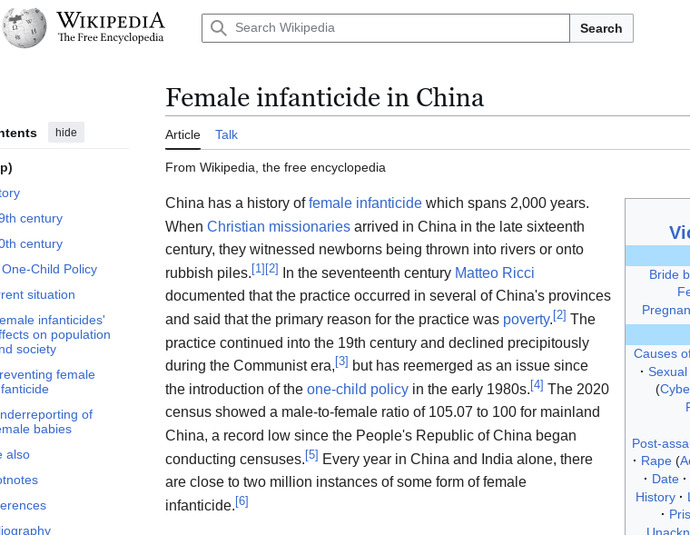Go to Footnotes contents entry
The height and width of the screenshot is (535, 690).
point(19,480)
